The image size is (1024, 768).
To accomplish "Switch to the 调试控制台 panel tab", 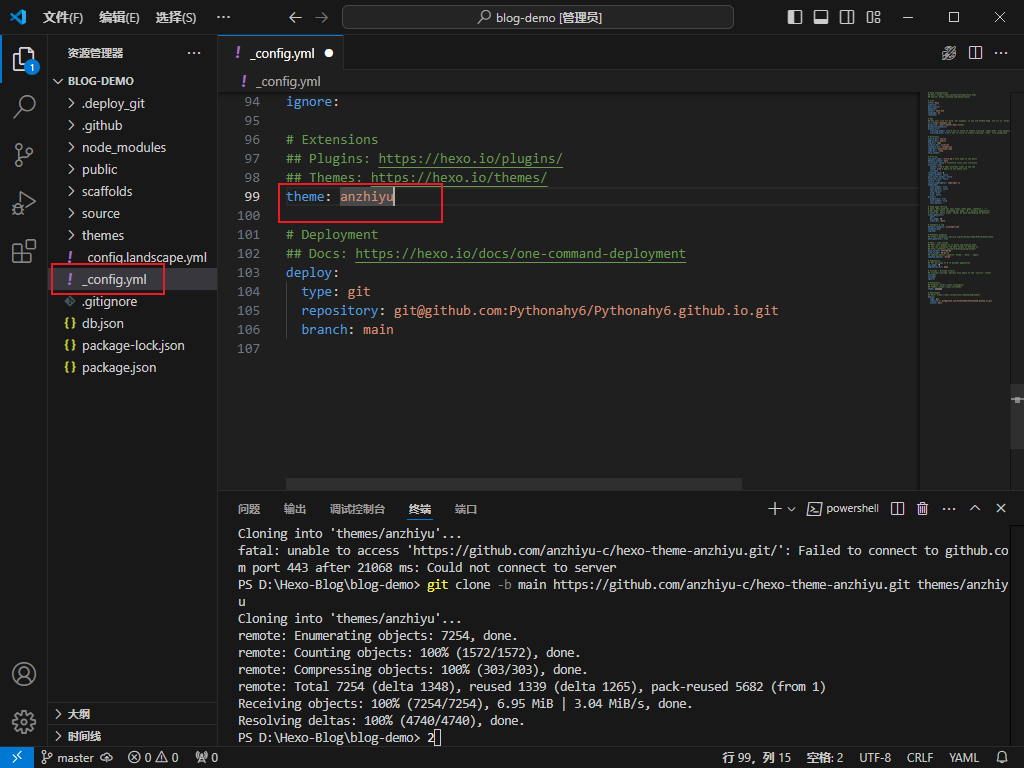I will 357,509.
